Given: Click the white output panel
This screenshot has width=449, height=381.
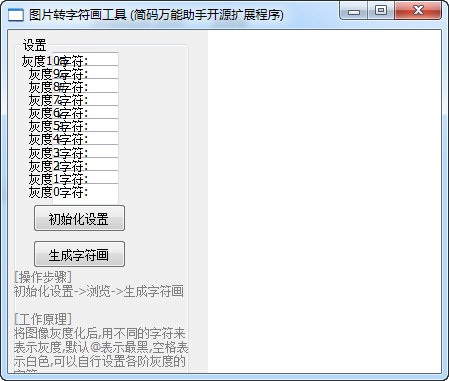Looking at the screenshot, I should 325,202.
